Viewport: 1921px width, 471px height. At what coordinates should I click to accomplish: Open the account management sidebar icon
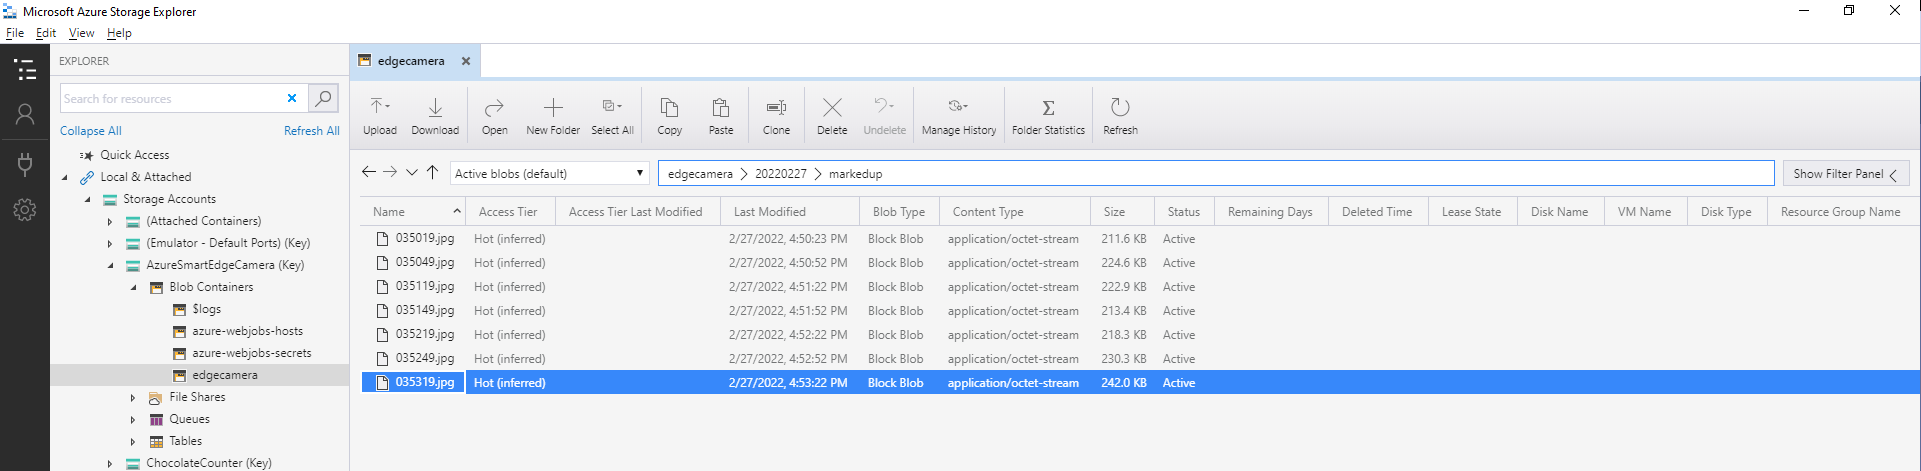tap(25, 115)
